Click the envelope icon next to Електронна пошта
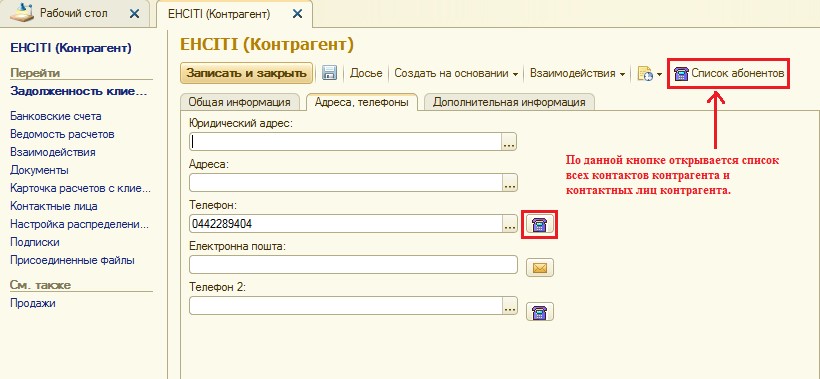 pos(540,268)
